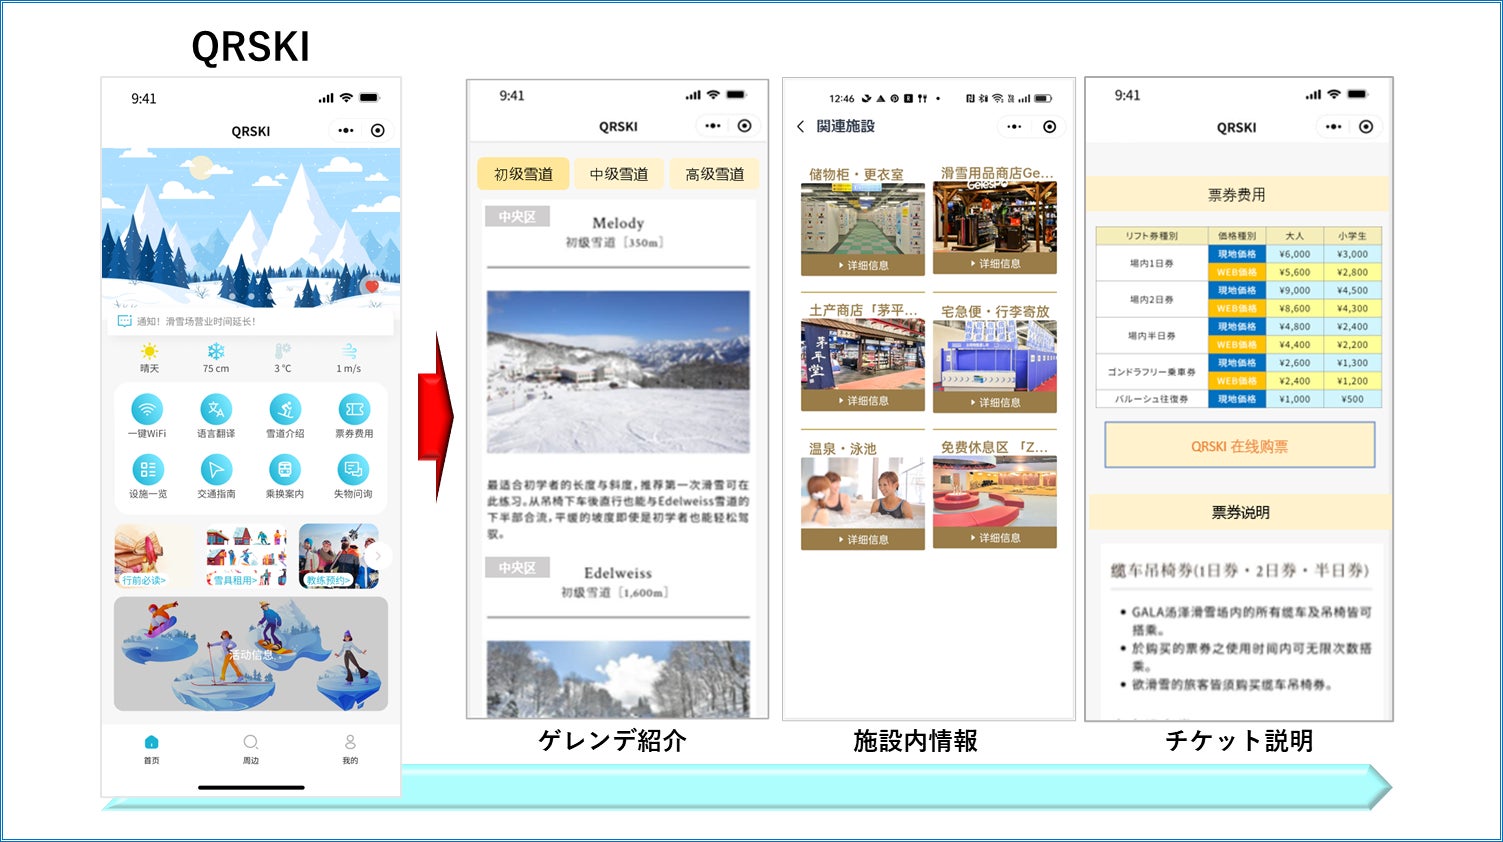Screen dimensions: 1503x842
Task: Open 详细信息 under 储物柜・更衣室
Action: [863, 265]
